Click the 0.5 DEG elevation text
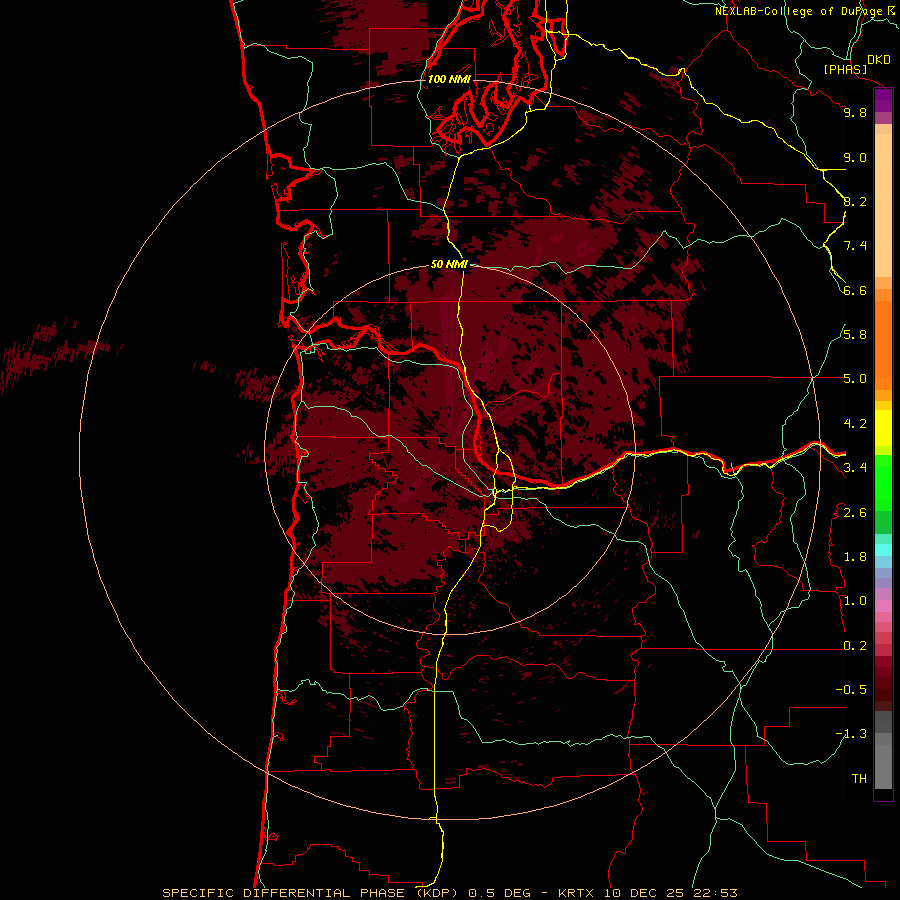This screenshot has height=900, width=900. 500,893
